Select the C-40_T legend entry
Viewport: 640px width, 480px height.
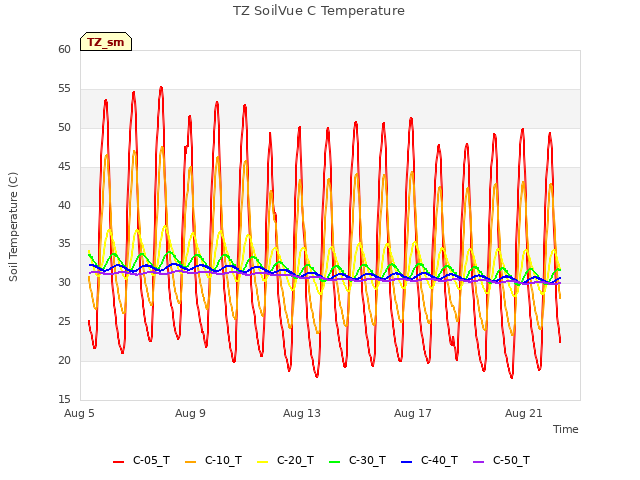tap(430, 460)
